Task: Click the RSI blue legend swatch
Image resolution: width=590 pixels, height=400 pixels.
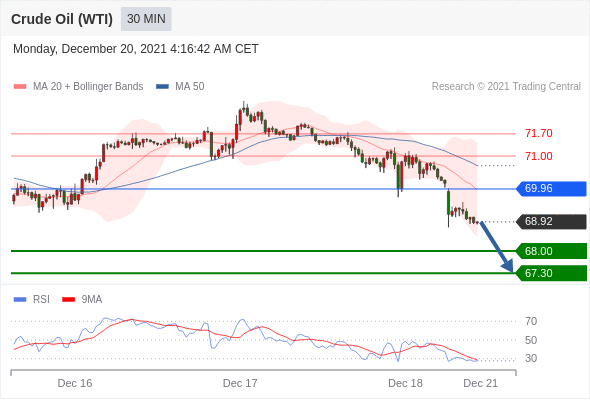Action: (x=20, y=300)
